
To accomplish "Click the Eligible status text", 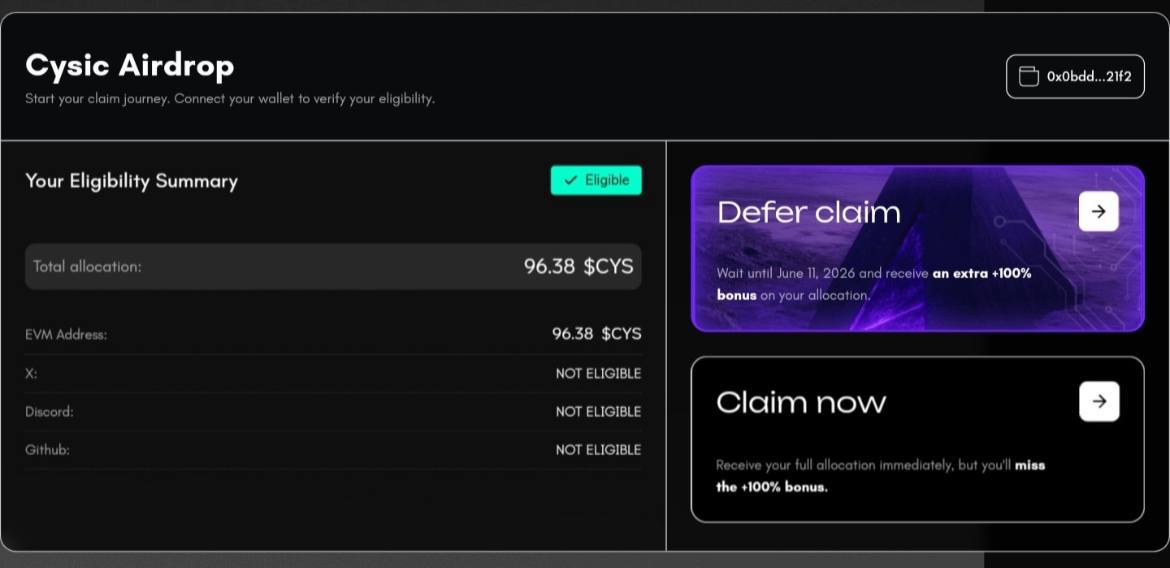I will (x=607, y=181).
